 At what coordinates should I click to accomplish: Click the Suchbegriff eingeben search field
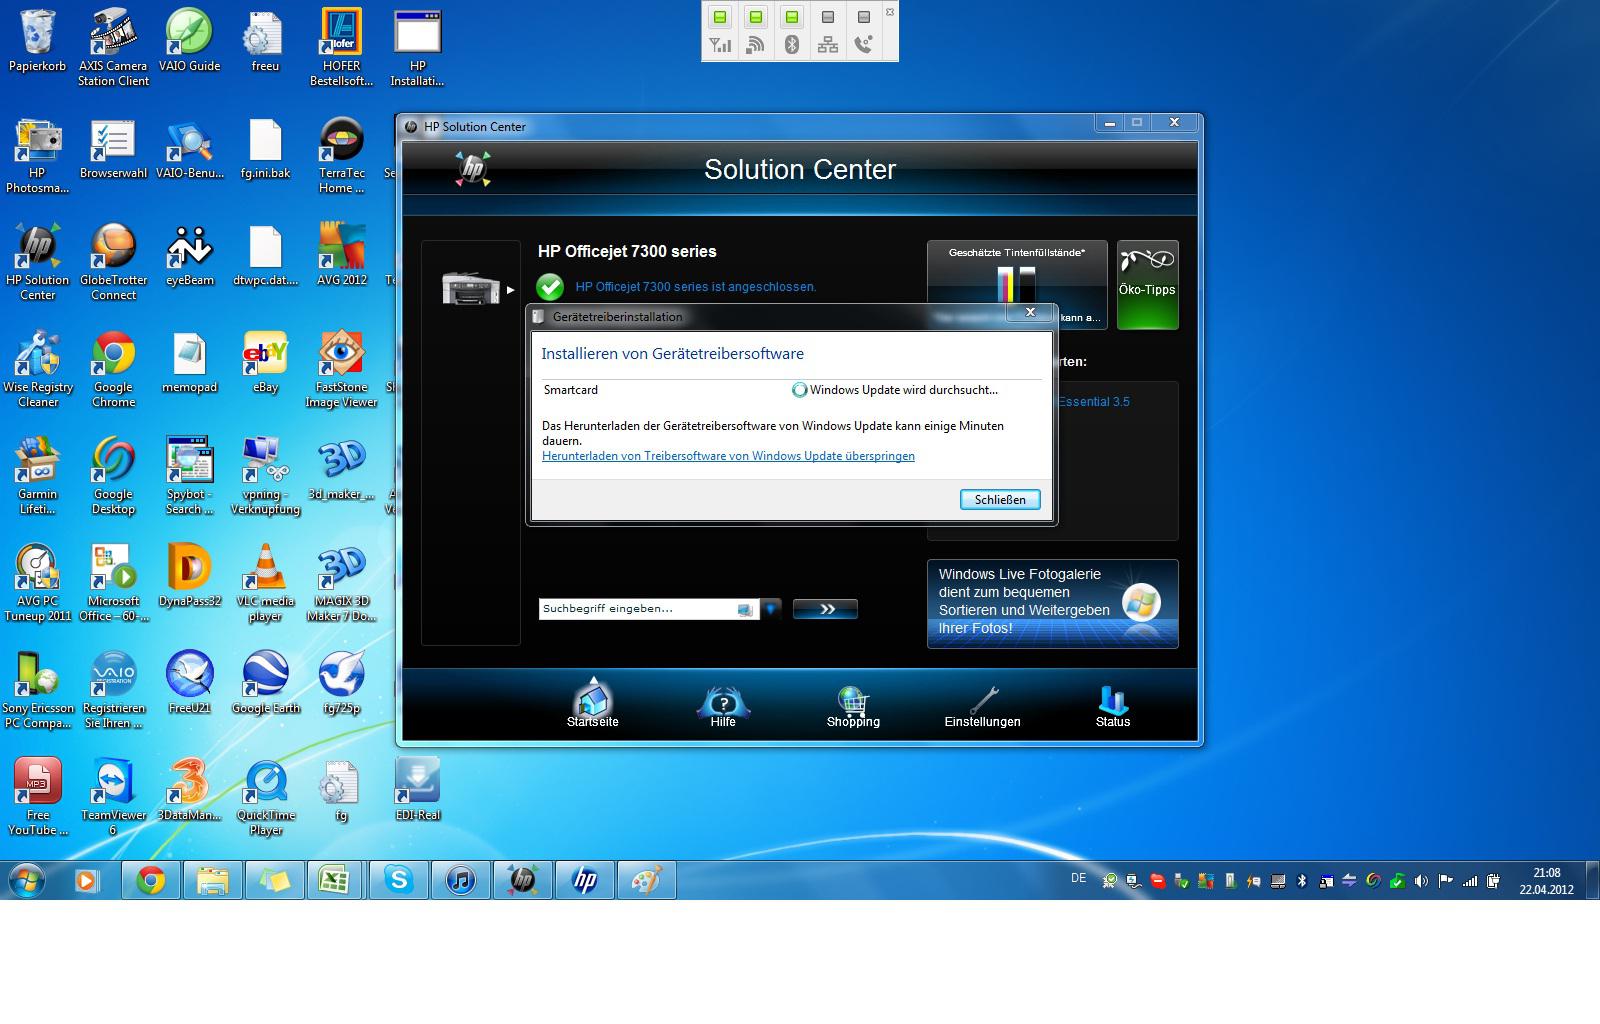(x=636, y=609)
